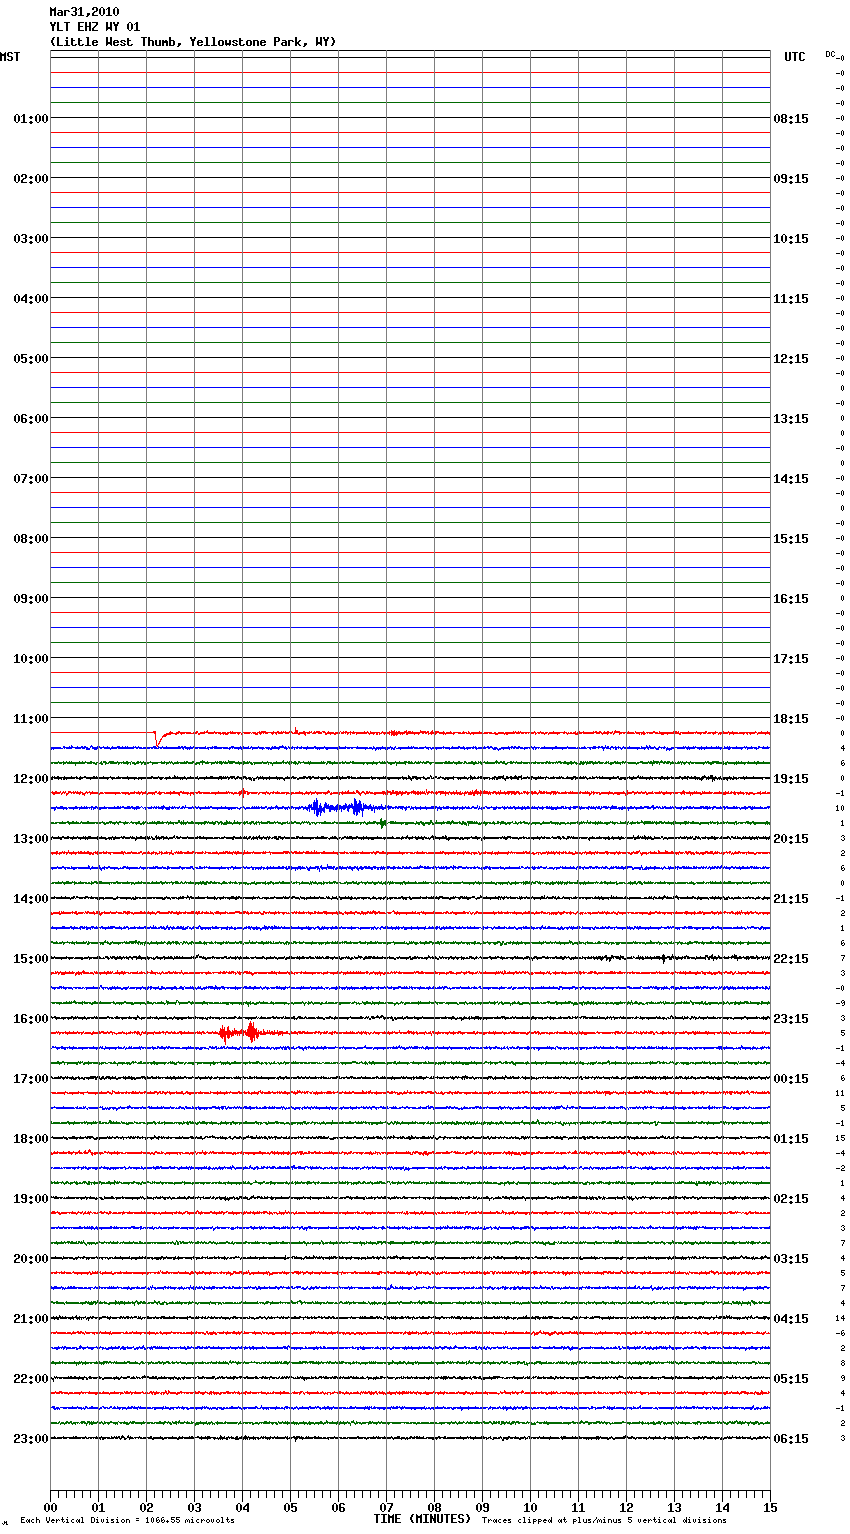Click the 16:15 UTC time label

pos(791,599)
